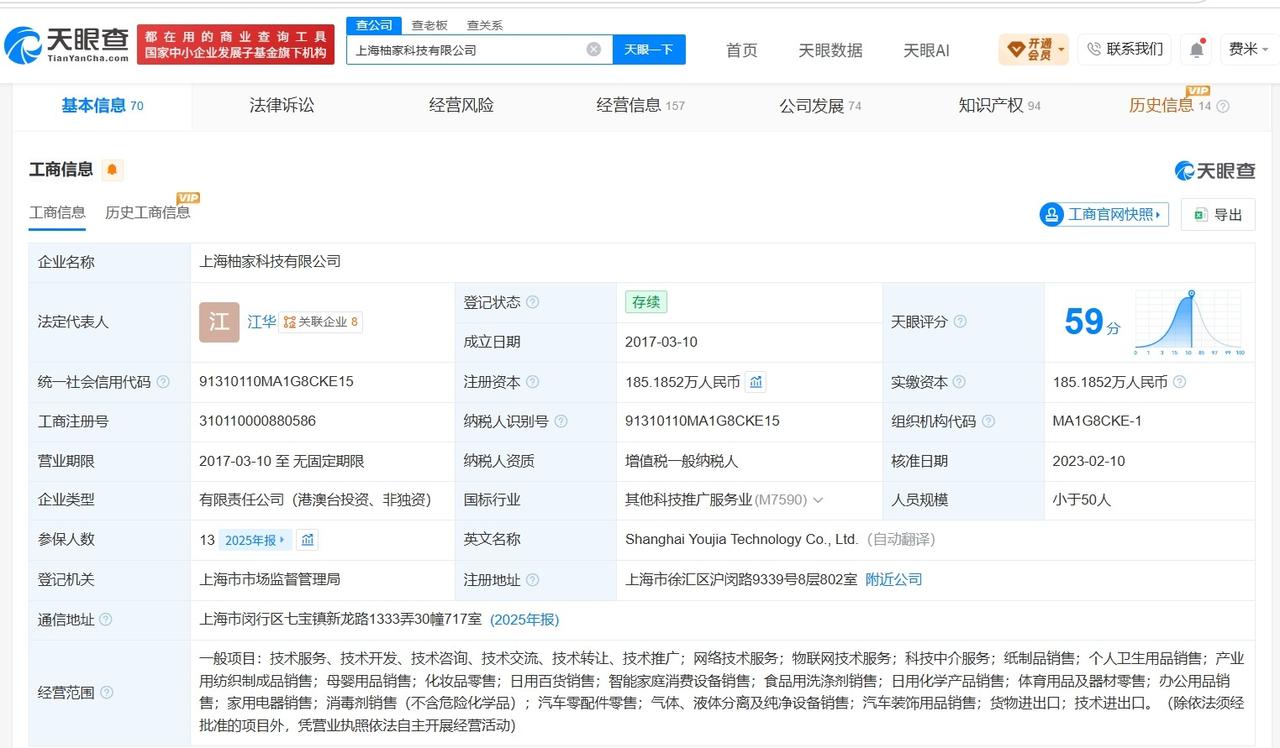
Task: Click the credit code 91310110MA1G8CKE15 value
Action: click(276, 382)
